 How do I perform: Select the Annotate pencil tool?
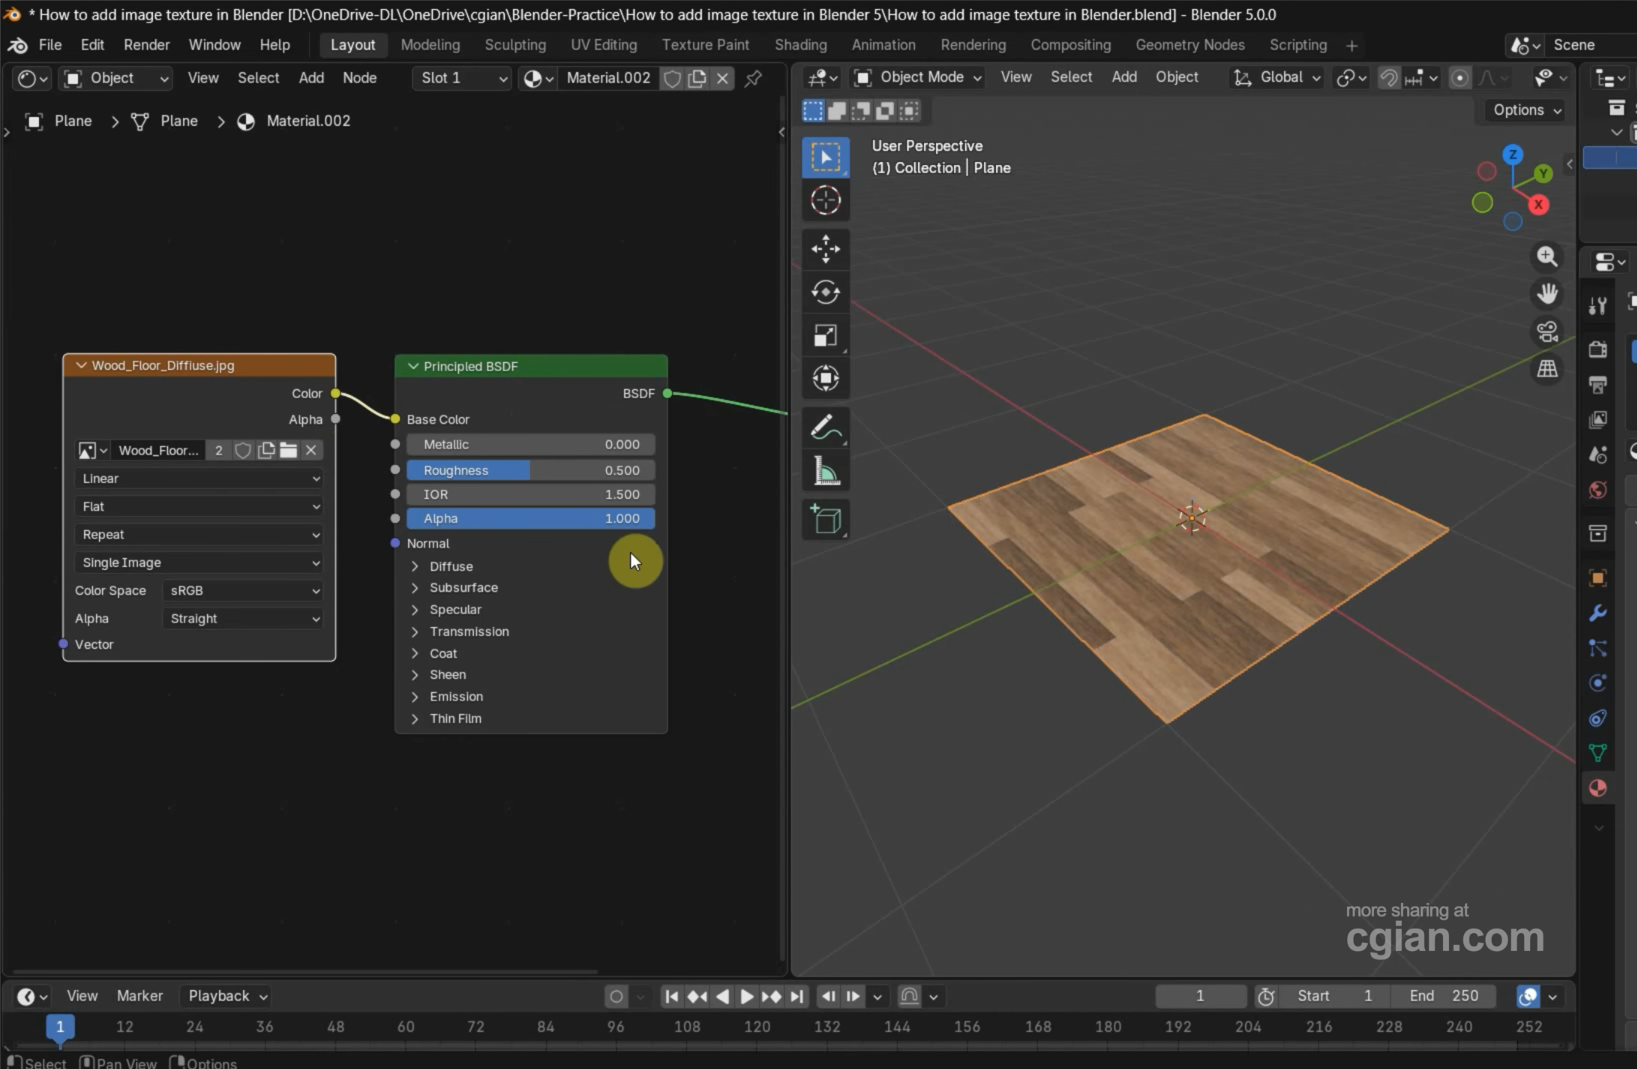click(825, 427)
